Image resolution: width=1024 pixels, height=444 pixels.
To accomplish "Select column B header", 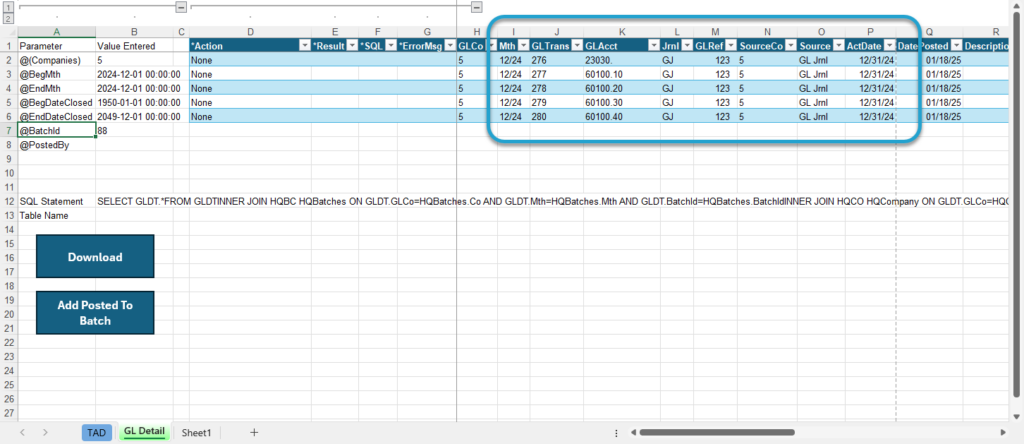I will [x=135, y=31].
